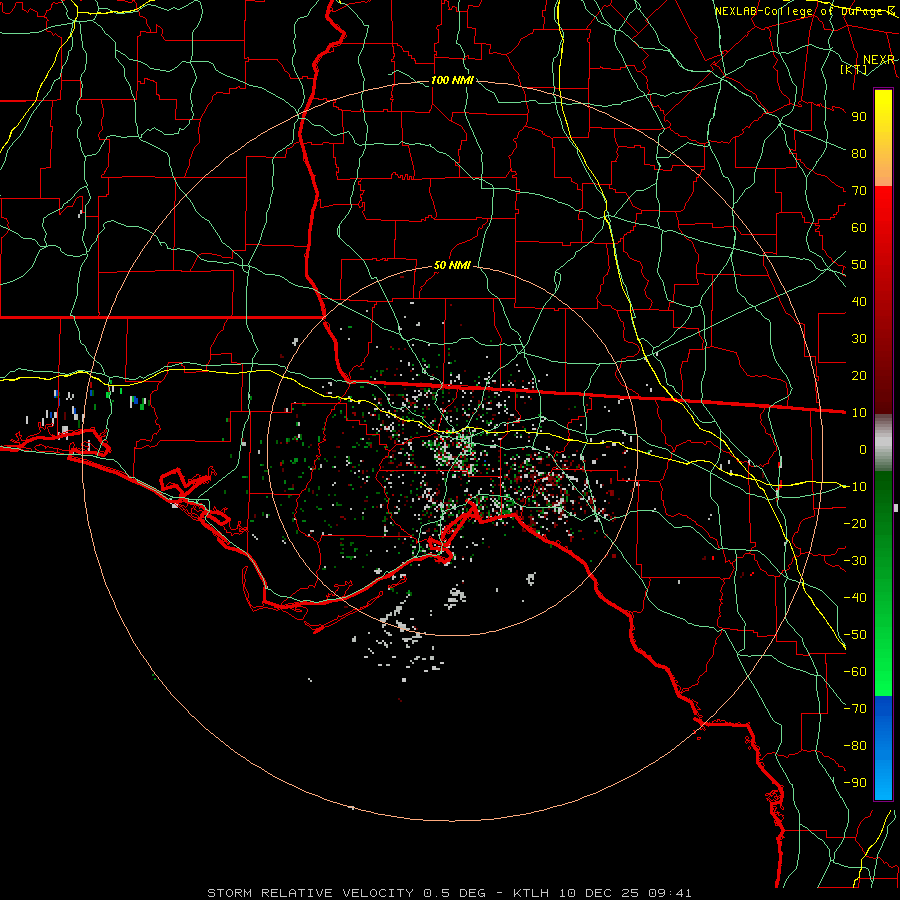Select the 80 knots scale label
Screen dimensions: 900x900
coord(859,153)
